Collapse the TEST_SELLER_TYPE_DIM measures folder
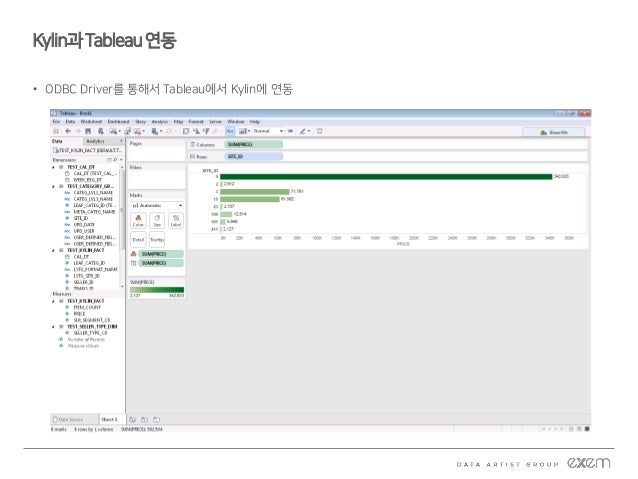Screen dimensions: 638x479 click(53, 327)
